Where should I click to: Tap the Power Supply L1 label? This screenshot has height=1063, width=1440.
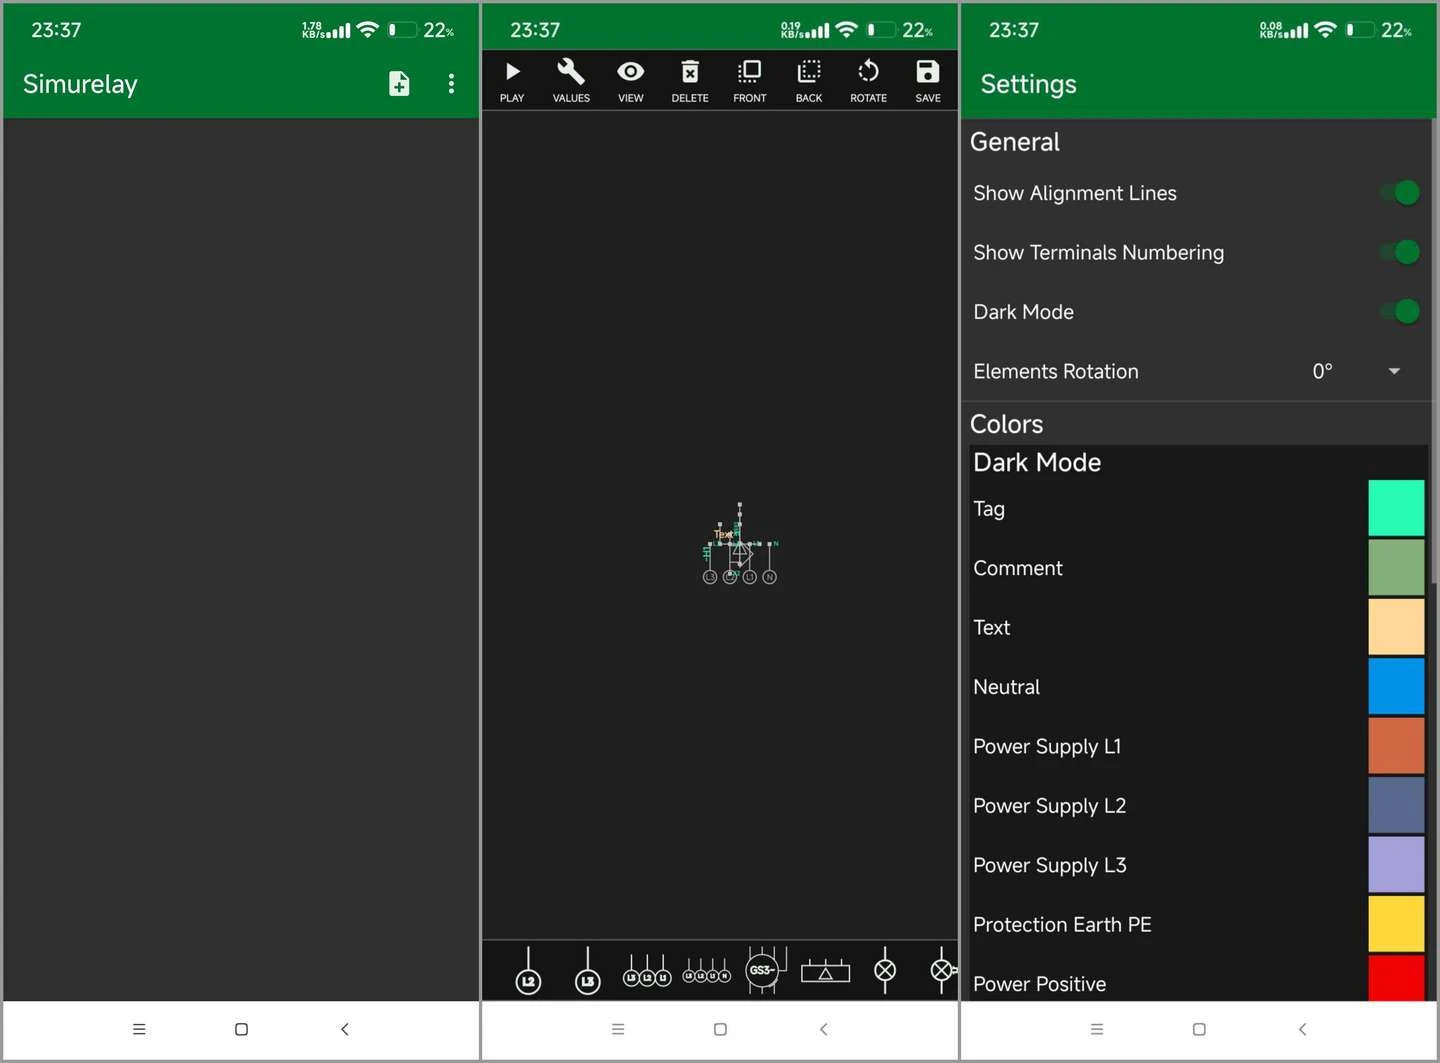pos(1047,747)
